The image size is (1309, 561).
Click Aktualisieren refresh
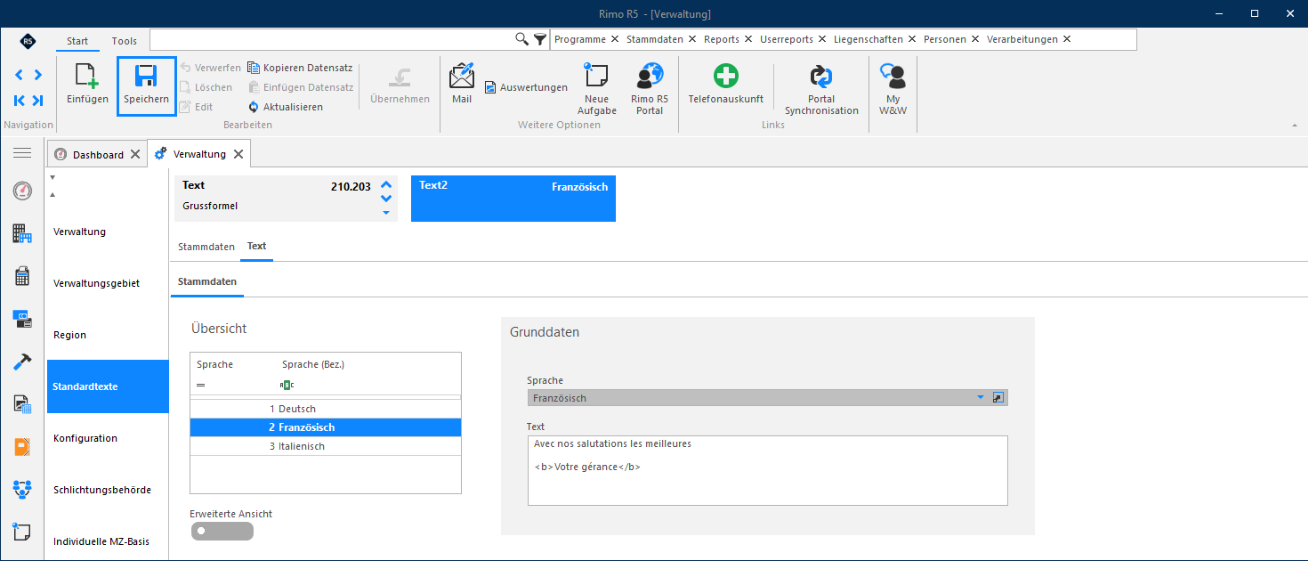[285, 107]
